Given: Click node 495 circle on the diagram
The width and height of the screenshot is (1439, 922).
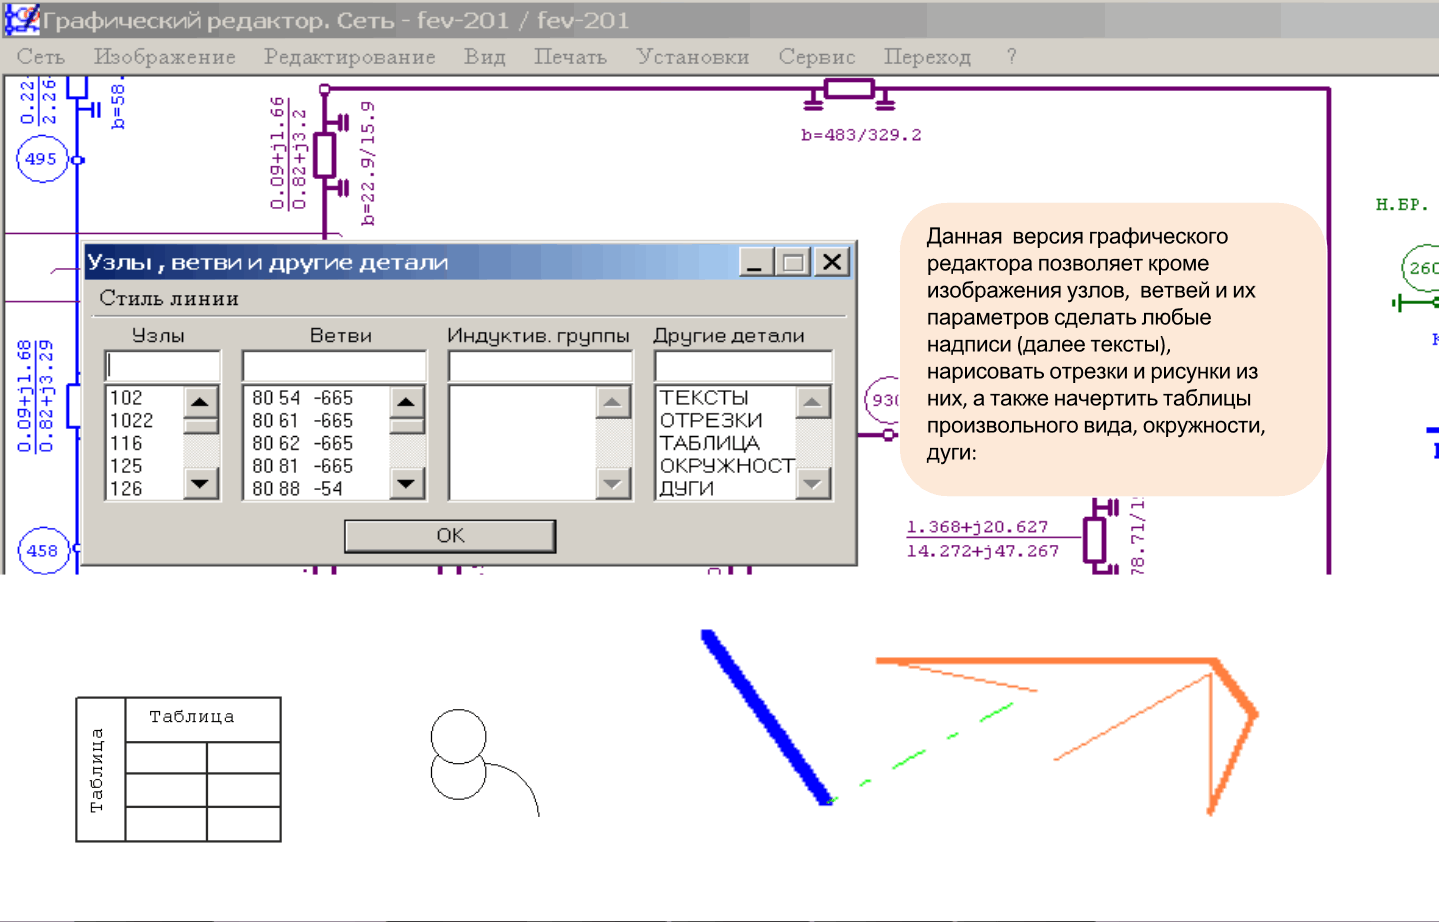Looking at the screenshot, I should coord(41,159).
